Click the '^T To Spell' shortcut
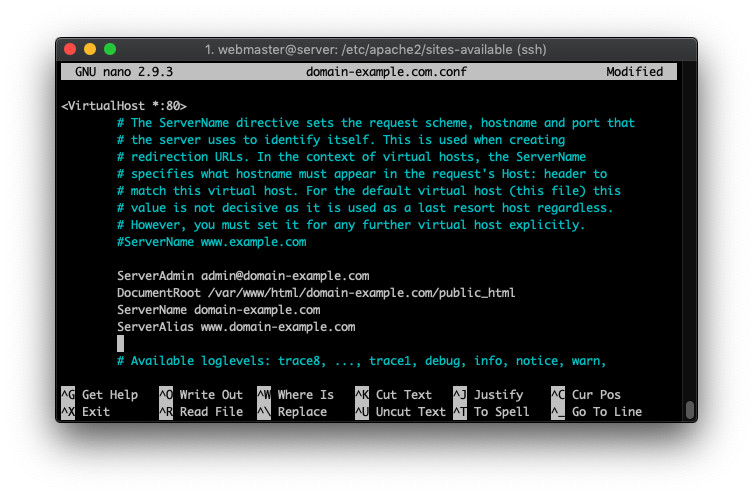Image resolution: width=753 pixels, height=496 pixels. click(491, 411)
